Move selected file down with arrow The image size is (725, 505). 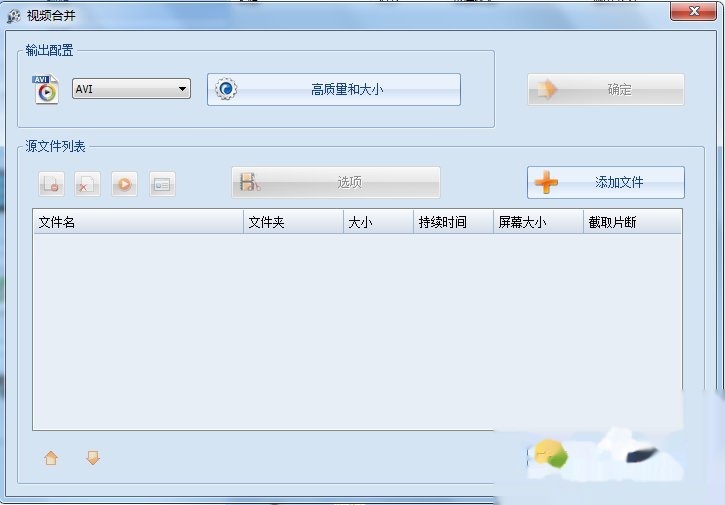click(93, 458)
